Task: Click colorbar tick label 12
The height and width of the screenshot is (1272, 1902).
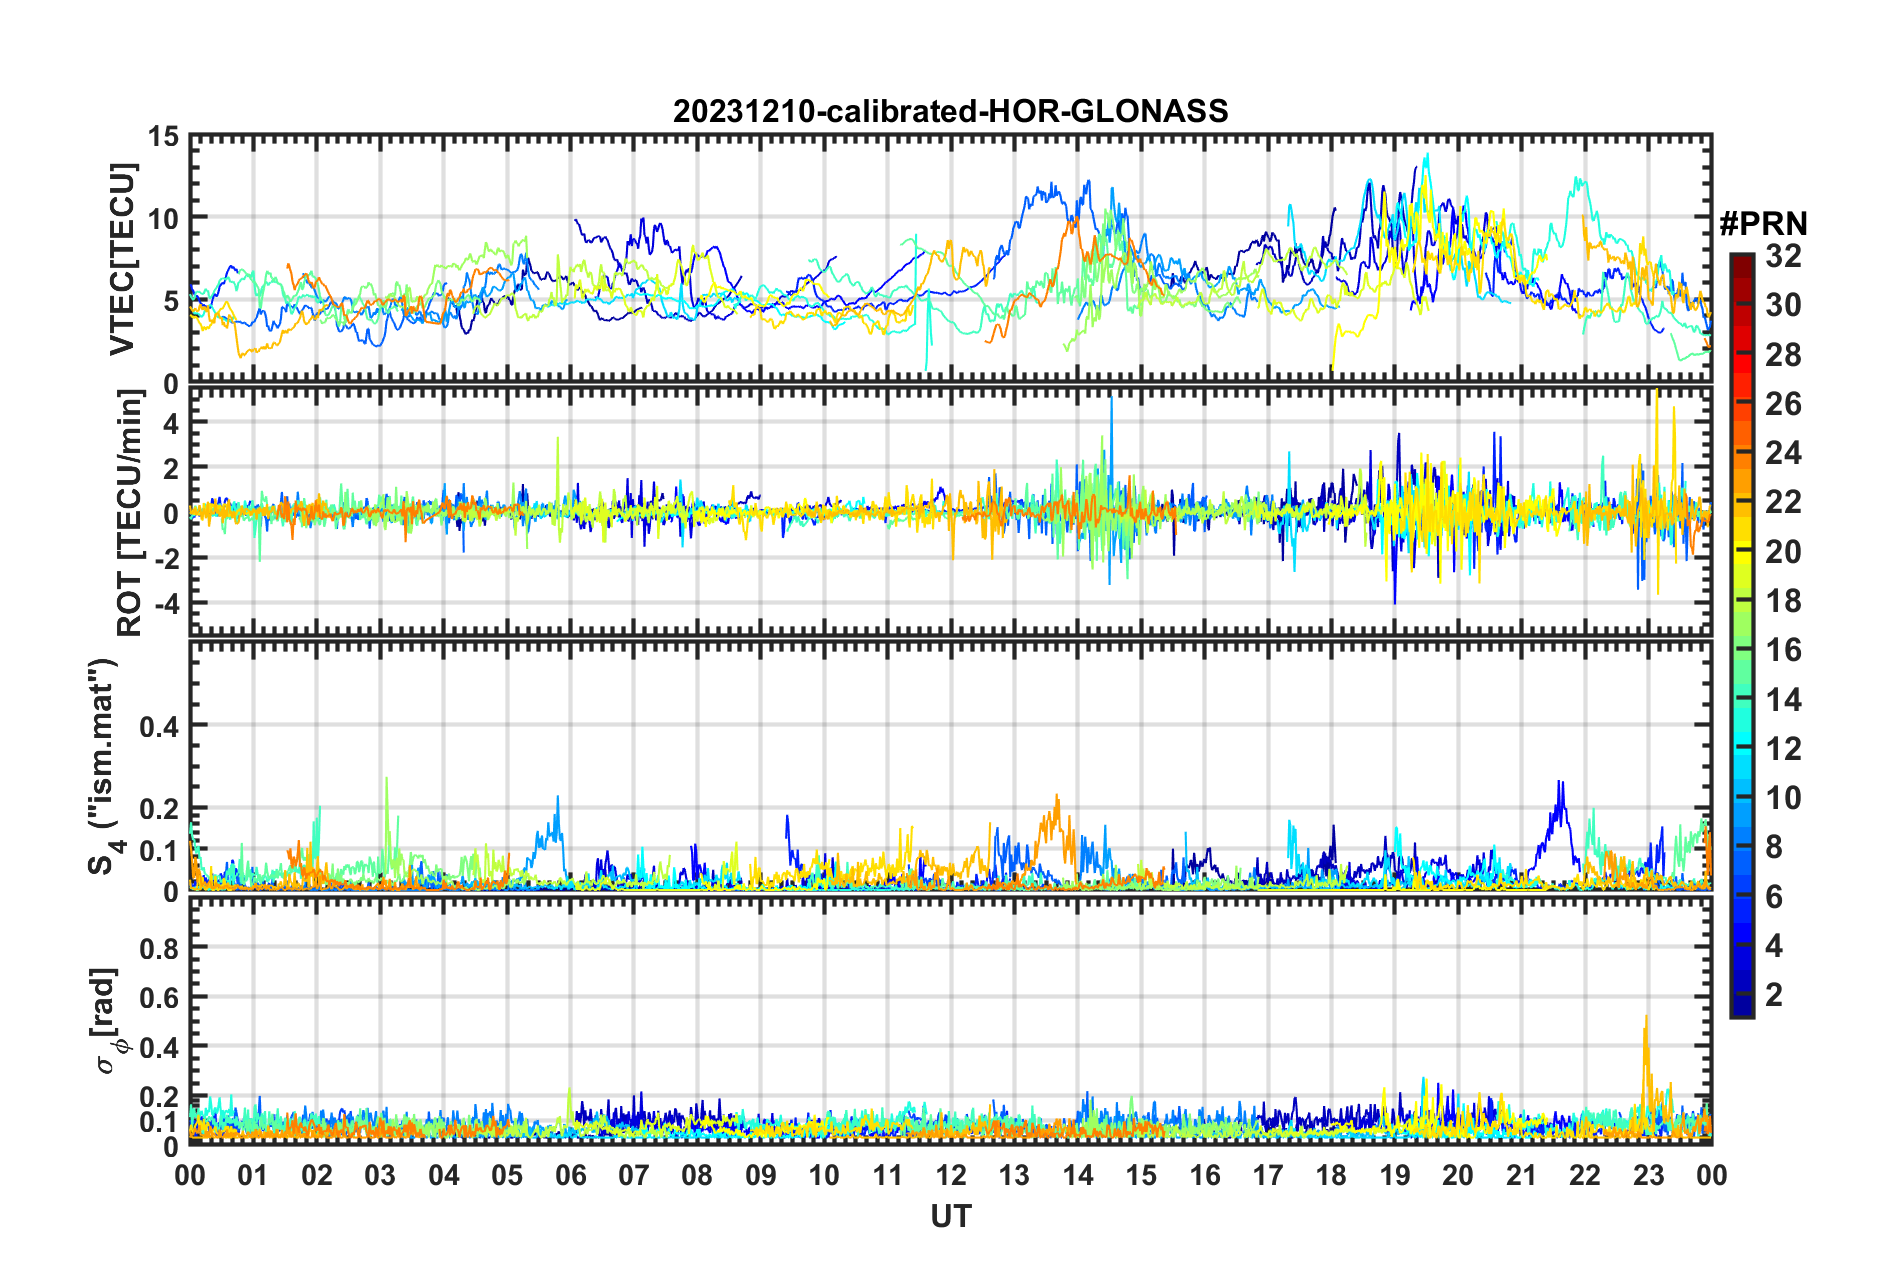Action: (x=1783, y=749)
